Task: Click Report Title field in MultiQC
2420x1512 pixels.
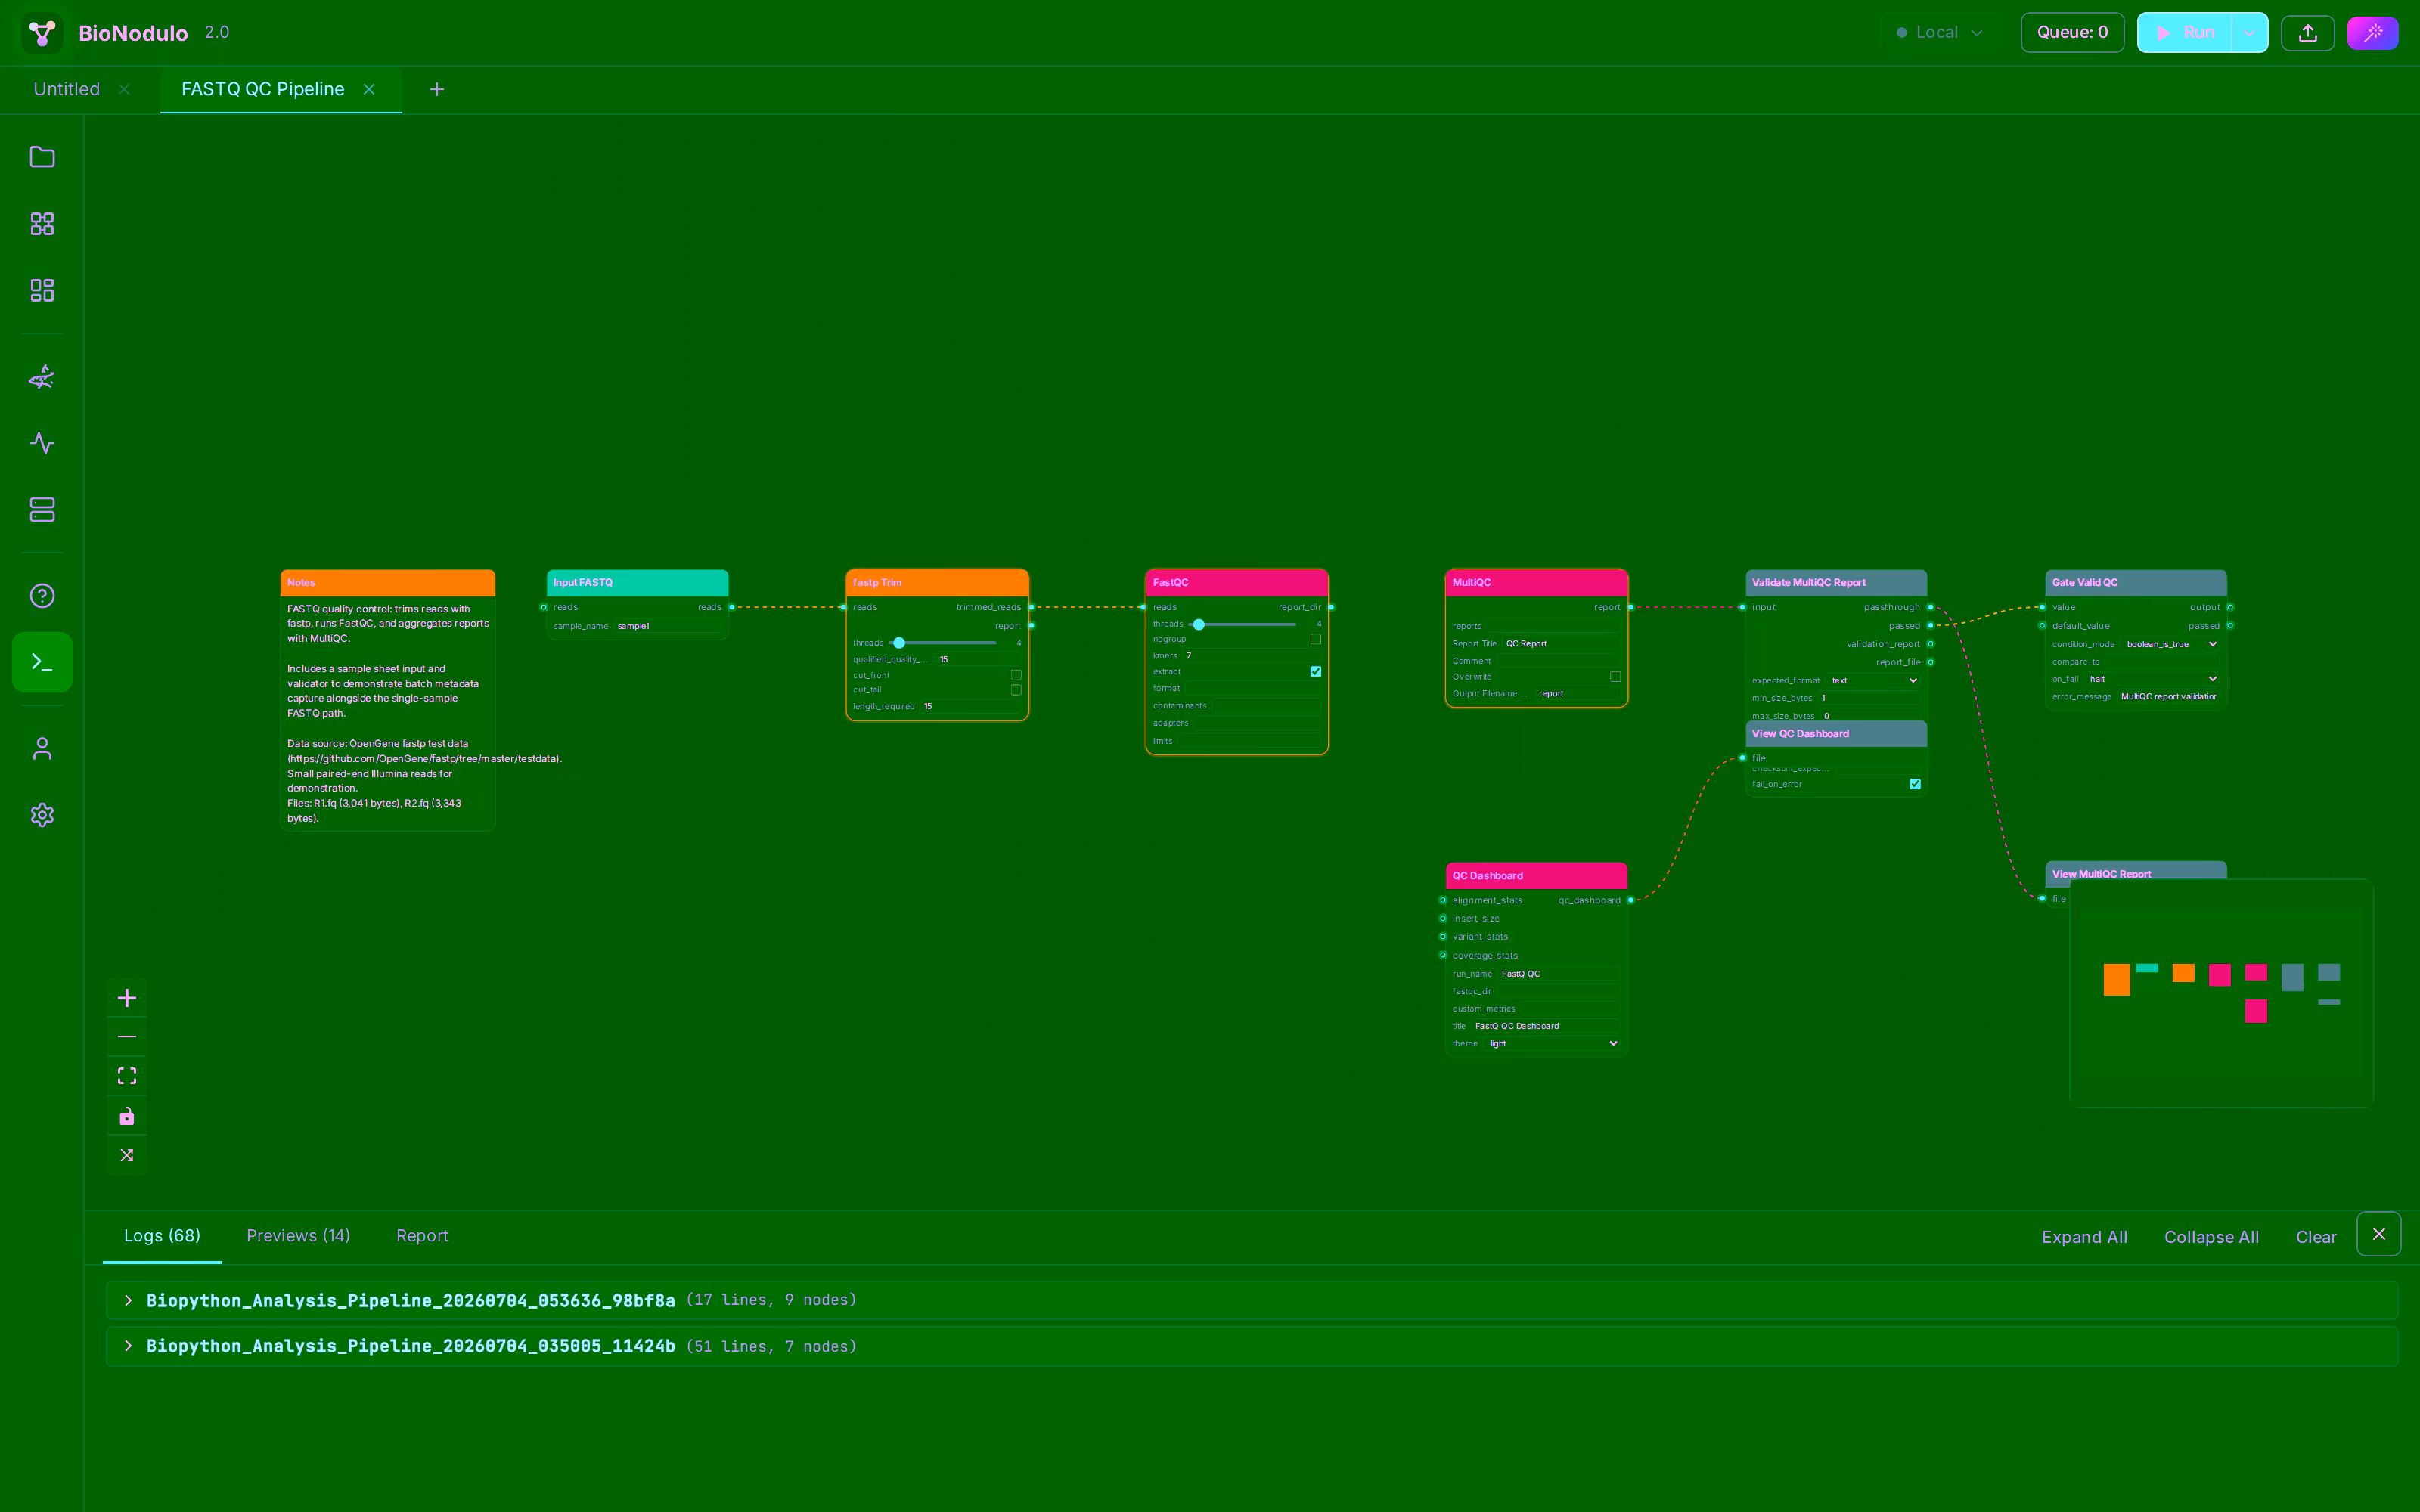Action: pos(1560,644)
